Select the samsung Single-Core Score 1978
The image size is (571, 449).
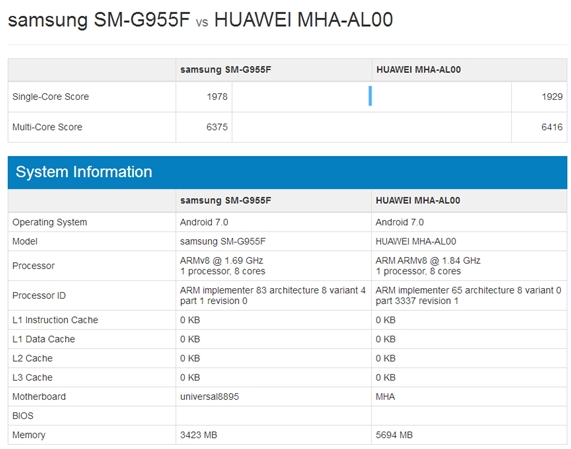tap(217, 97)
